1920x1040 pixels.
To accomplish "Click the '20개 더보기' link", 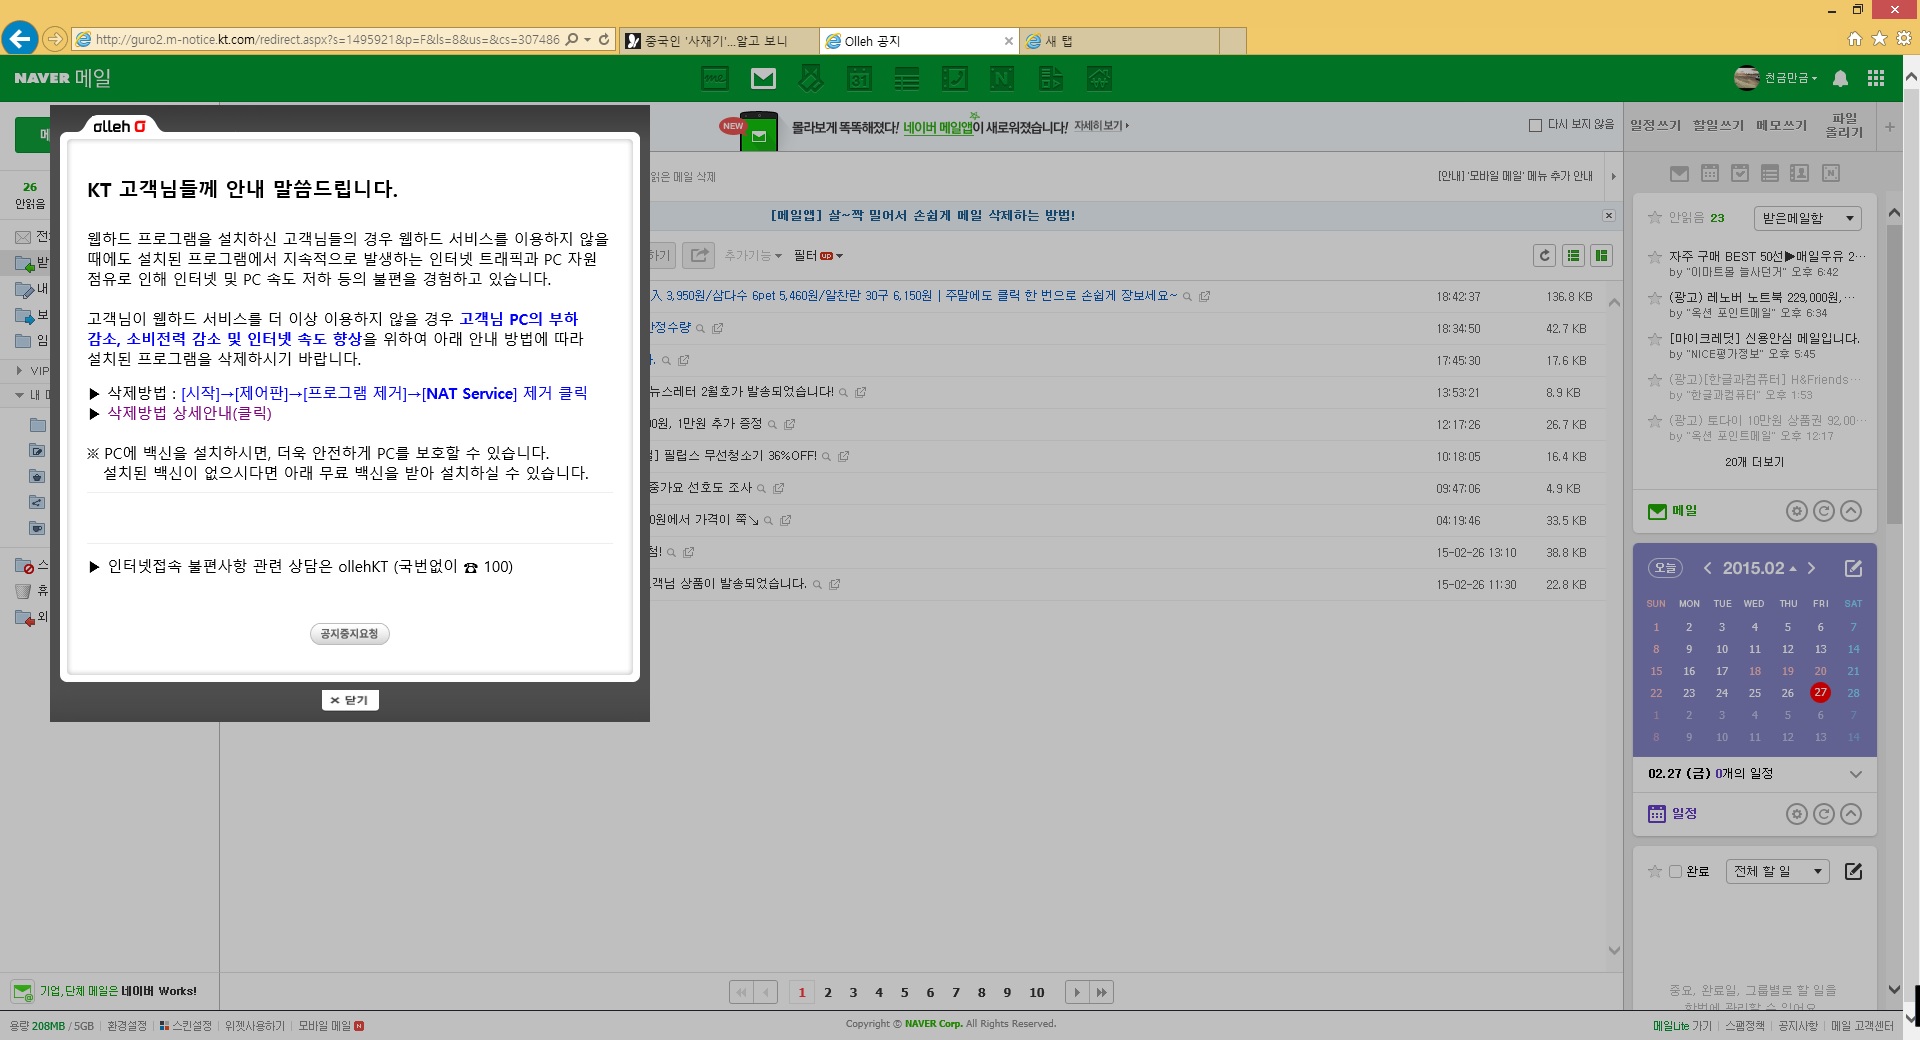I will click(1754, 462).
